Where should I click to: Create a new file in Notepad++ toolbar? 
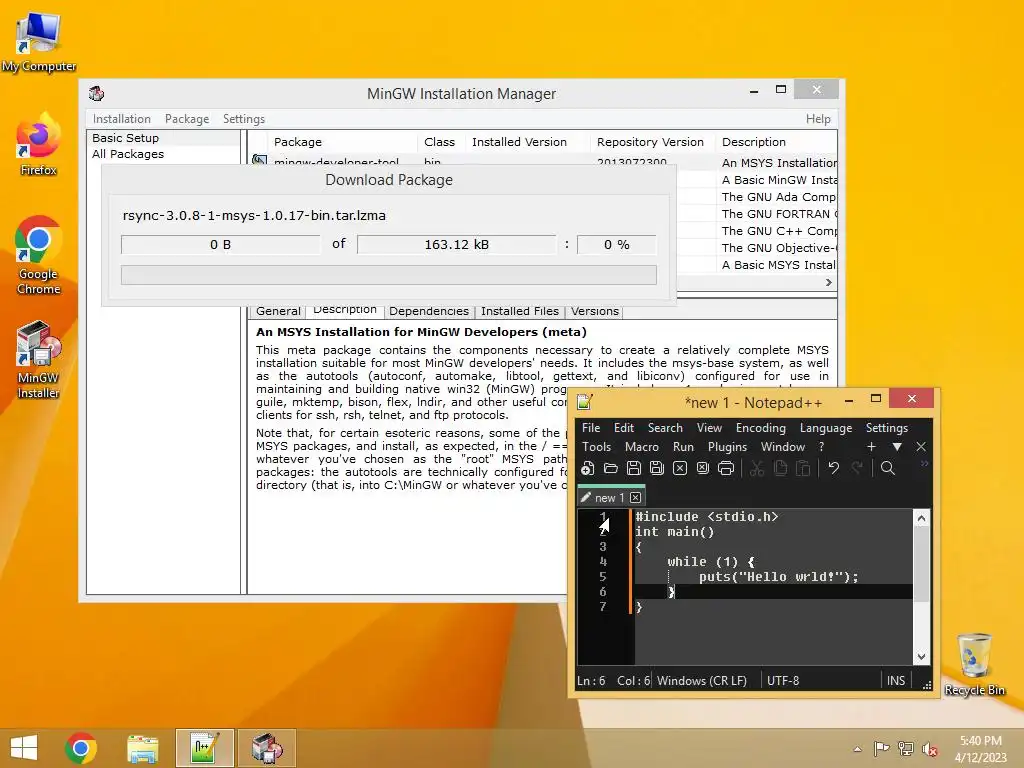(587, 468)
